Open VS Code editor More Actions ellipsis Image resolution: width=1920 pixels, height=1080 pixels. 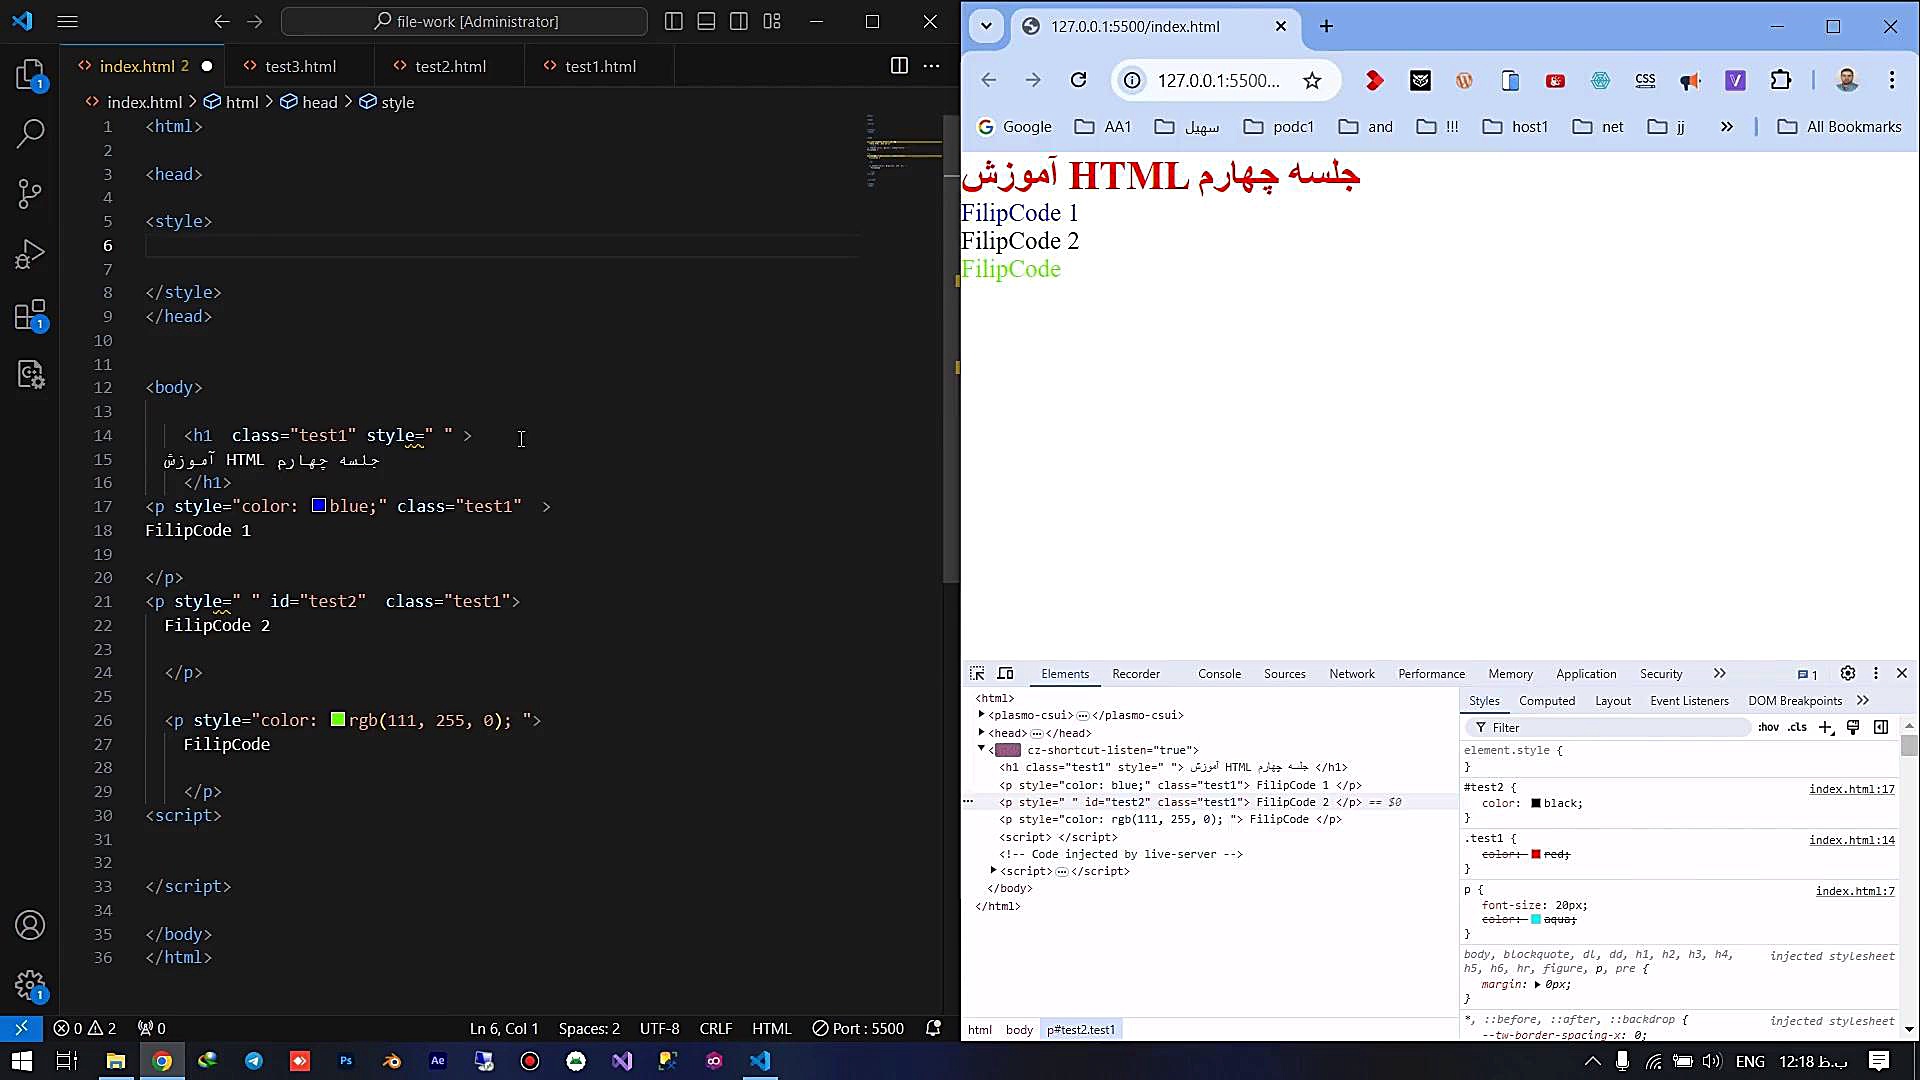[932, 66]
